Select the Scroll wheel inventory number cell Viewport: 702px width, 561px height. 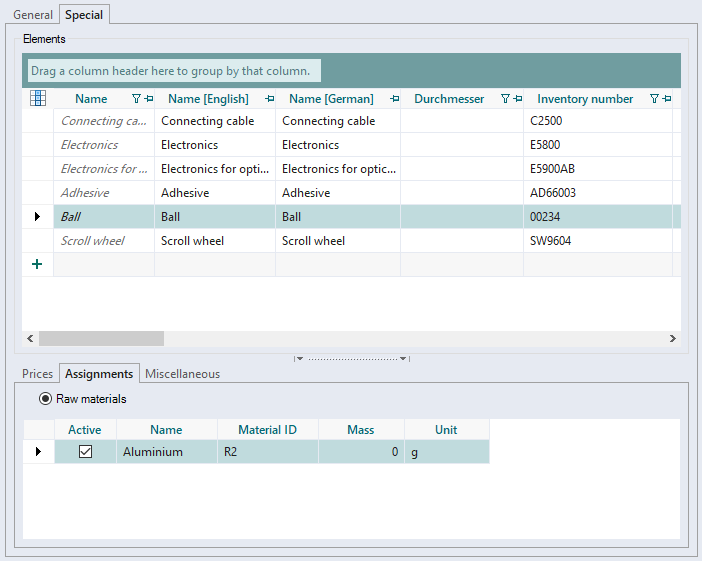pos(597,241)
